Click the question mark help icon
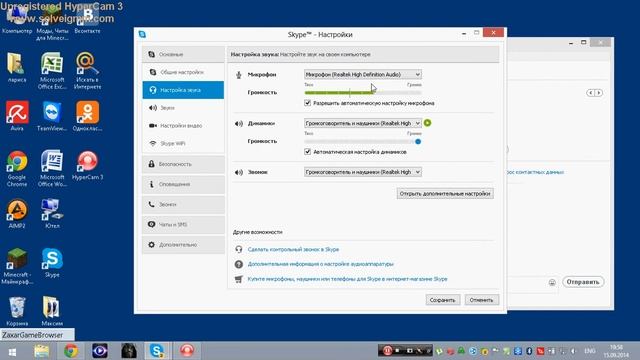This screenshot has width=640, height=360. point(239,264)
